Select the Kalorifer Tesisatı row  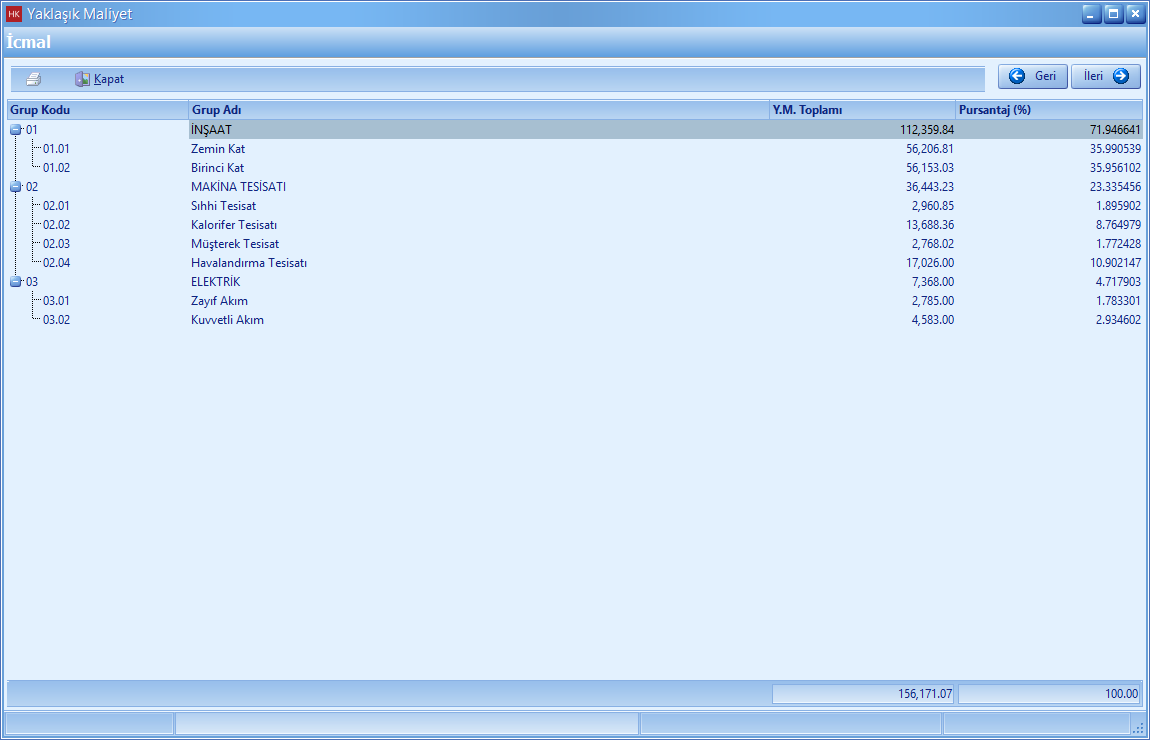[234, 225]
